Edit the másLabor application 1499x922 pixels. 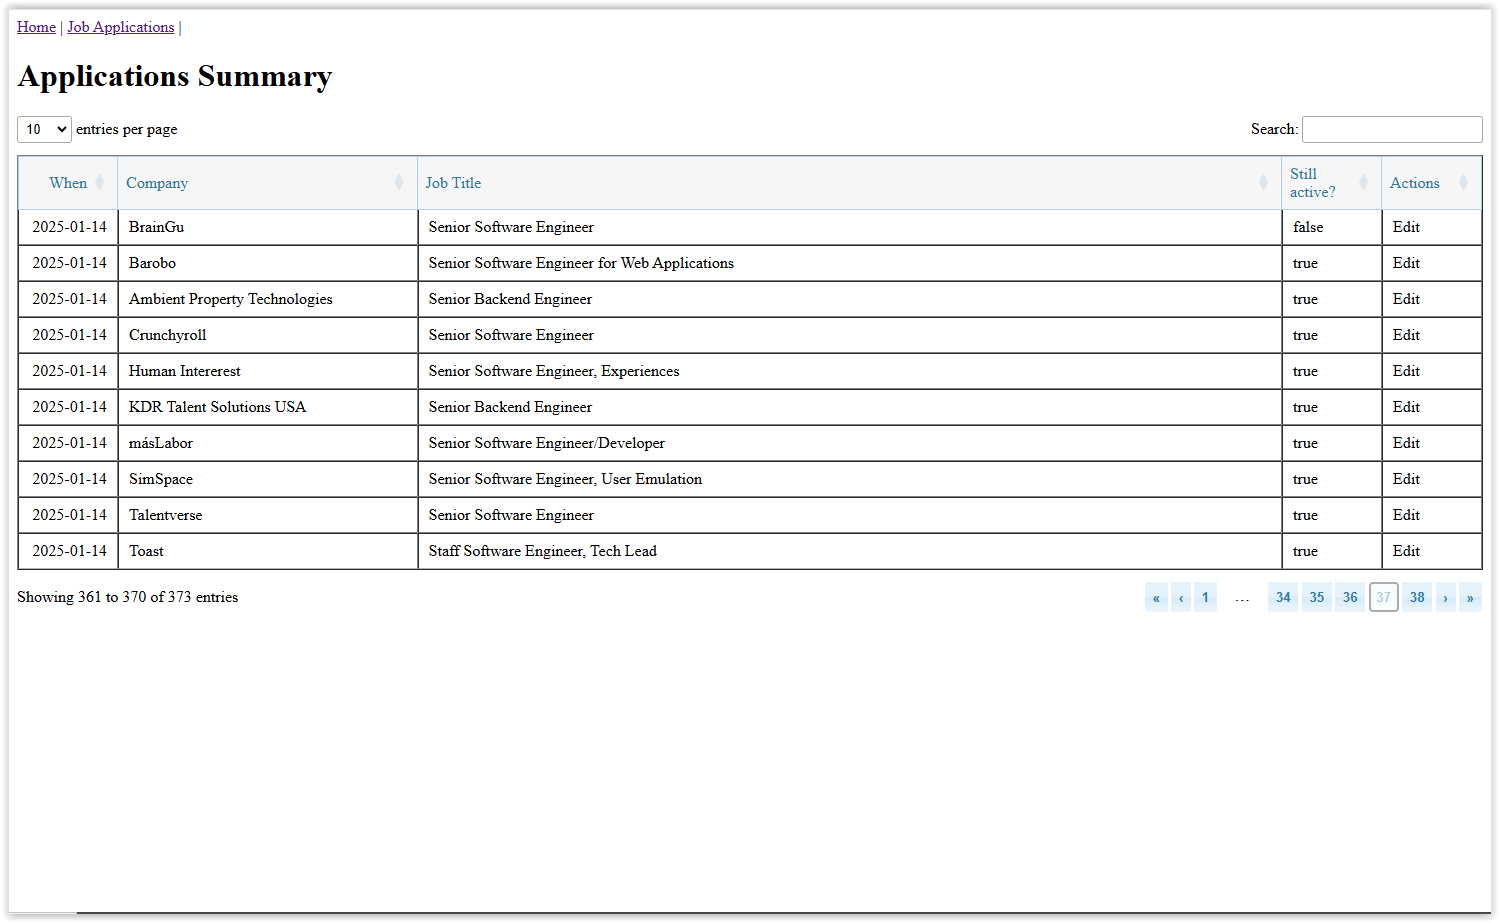(x=1406, y=443)
